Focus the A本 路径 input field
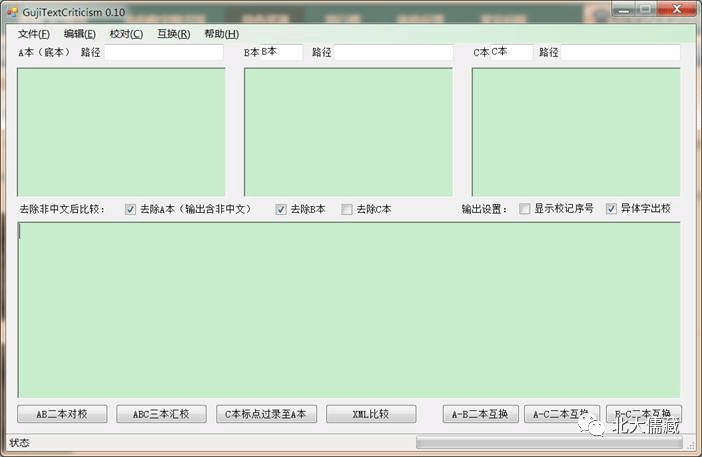The width and height of the screenshot is (702, 457). [x=164, y=53]
